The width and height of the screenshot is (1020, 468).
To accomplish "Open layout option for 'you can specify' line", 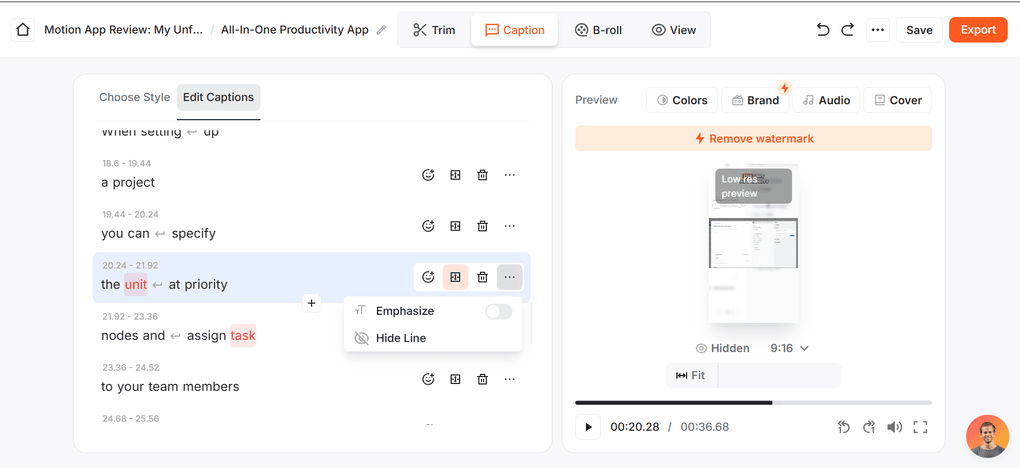I will pos(455,226).
